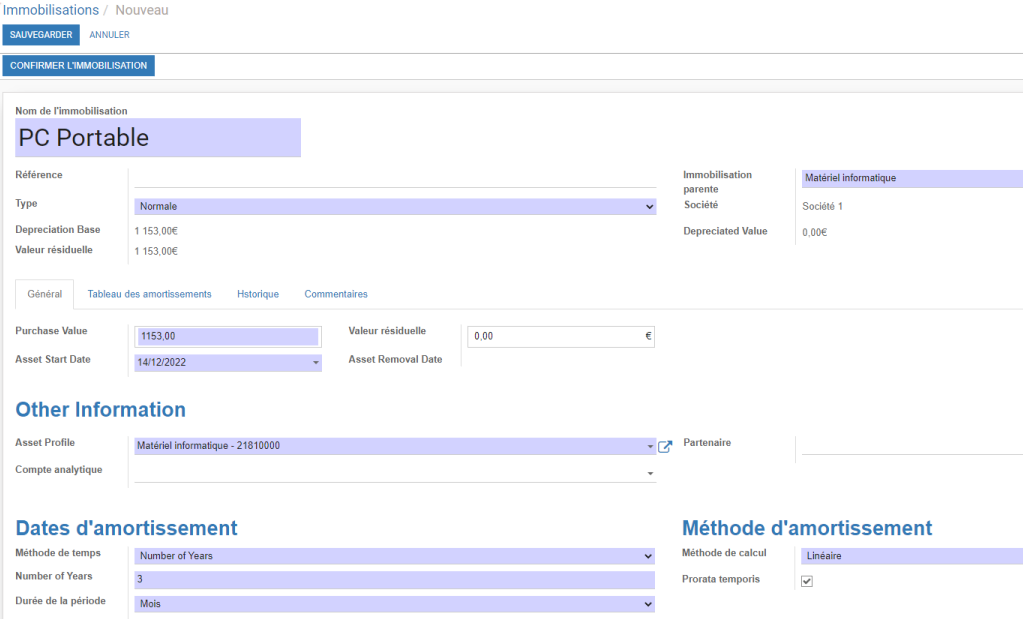Viewport: 1023px width, 619px height.
Task: Click the Référence input field
Action: click(x=395, y=178)
